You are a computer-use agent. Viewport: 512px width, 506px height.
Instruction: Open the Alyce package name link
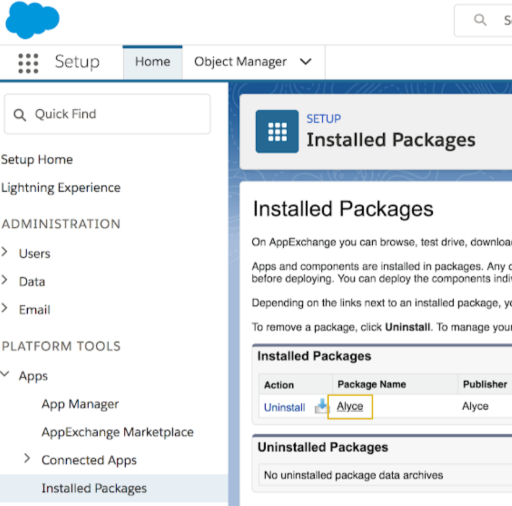click(350, 406)
